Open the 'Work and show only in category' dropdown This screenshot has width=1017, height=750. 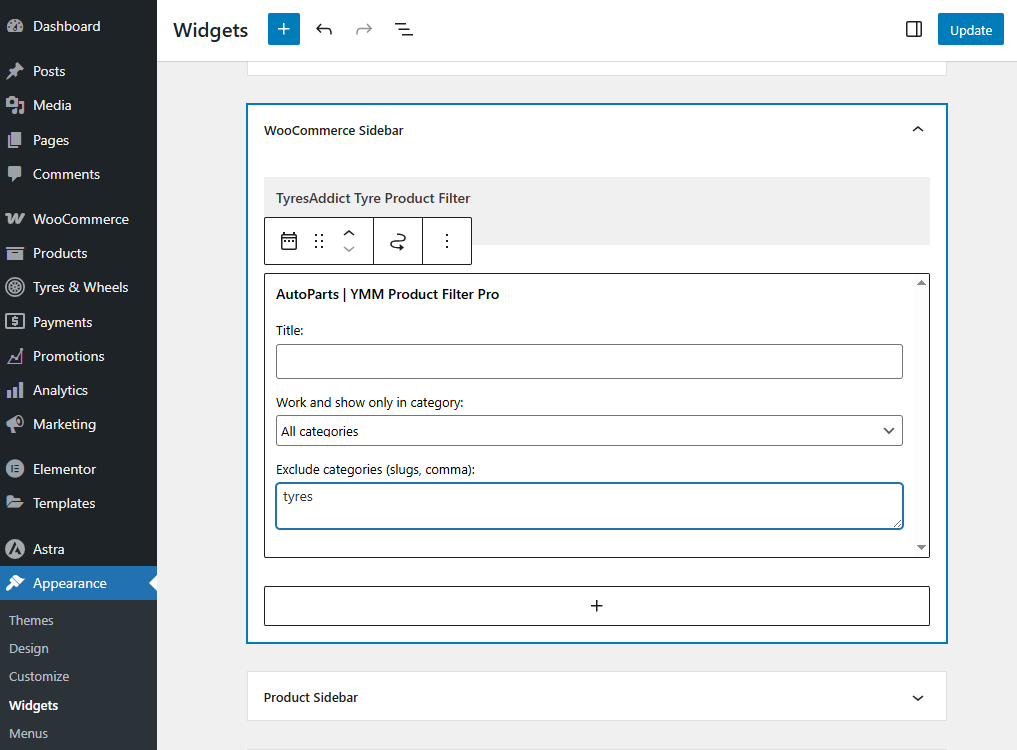589,431
